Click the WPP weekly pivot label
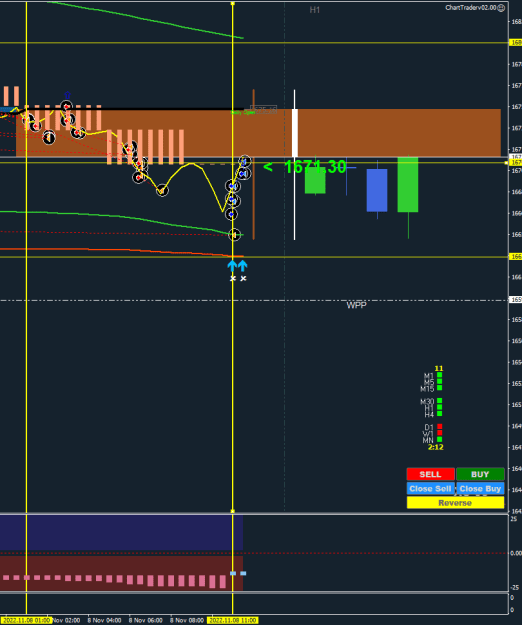The image size is (522, 625). click(356, 305)
